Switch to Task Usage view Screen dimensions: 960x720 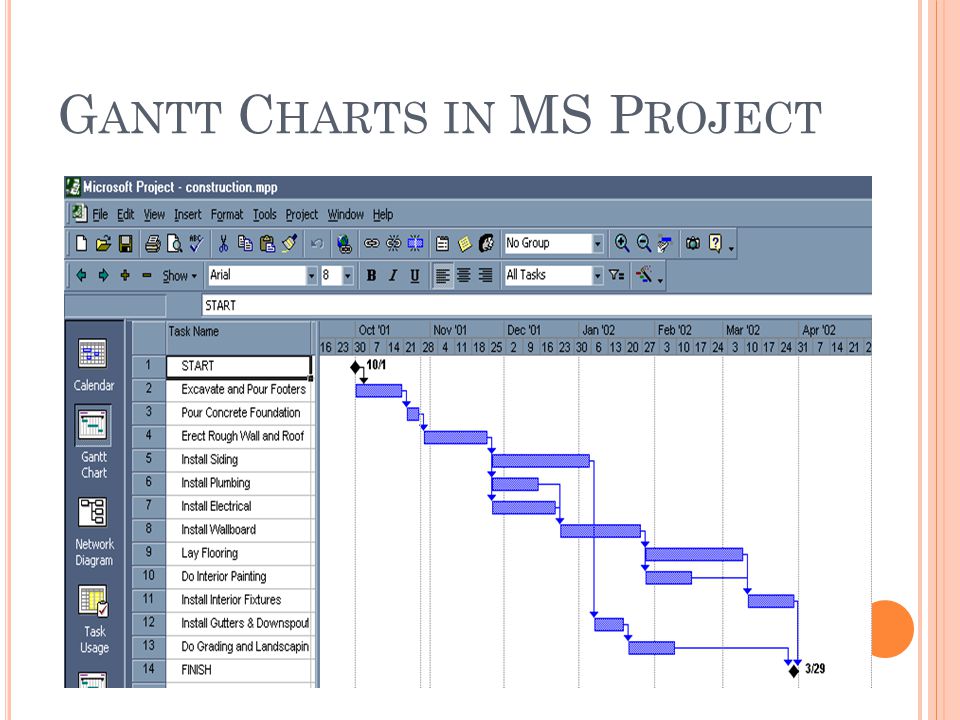click(x=94, y=620)
